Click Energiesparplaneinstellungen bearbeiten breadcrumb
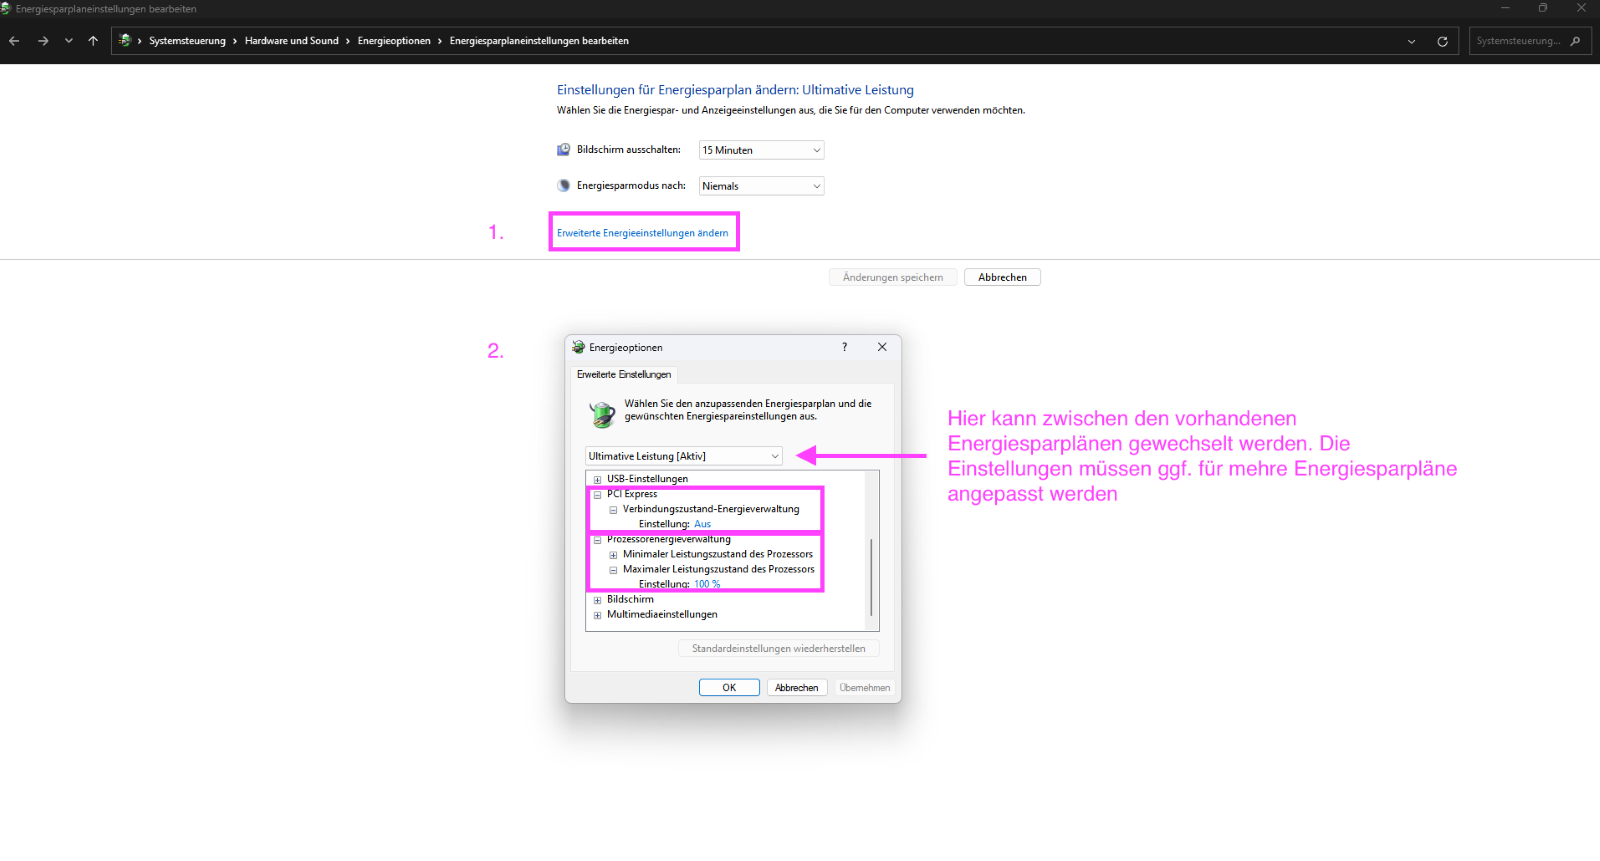This screenshot has height=861, width=1600. (x=539, y=41)
